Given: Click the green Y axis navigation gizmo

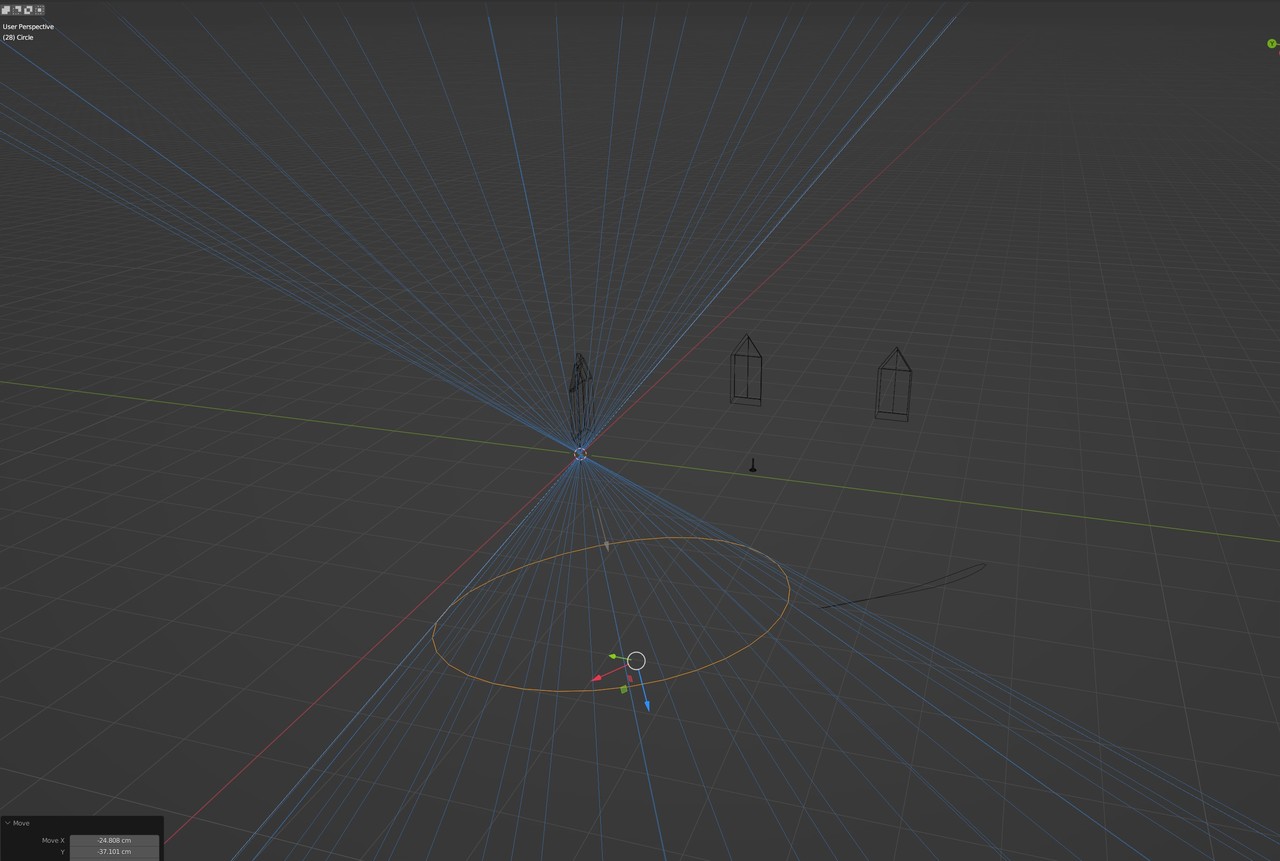Looking at the screenshot, I should click(x=1272, y=44).
